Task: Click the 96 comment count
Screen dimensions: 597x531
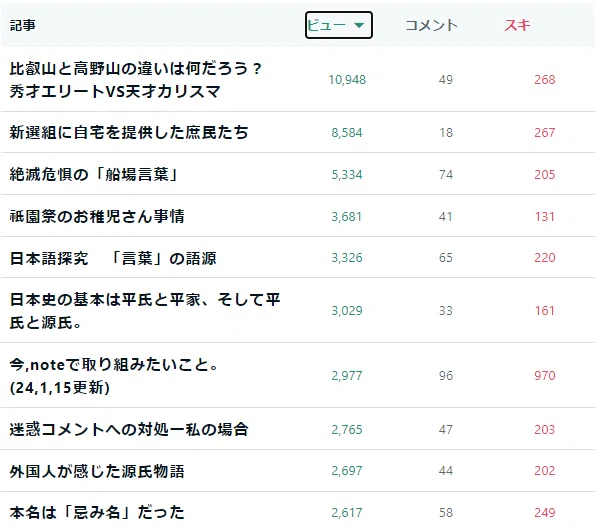Action: [445, 375]
